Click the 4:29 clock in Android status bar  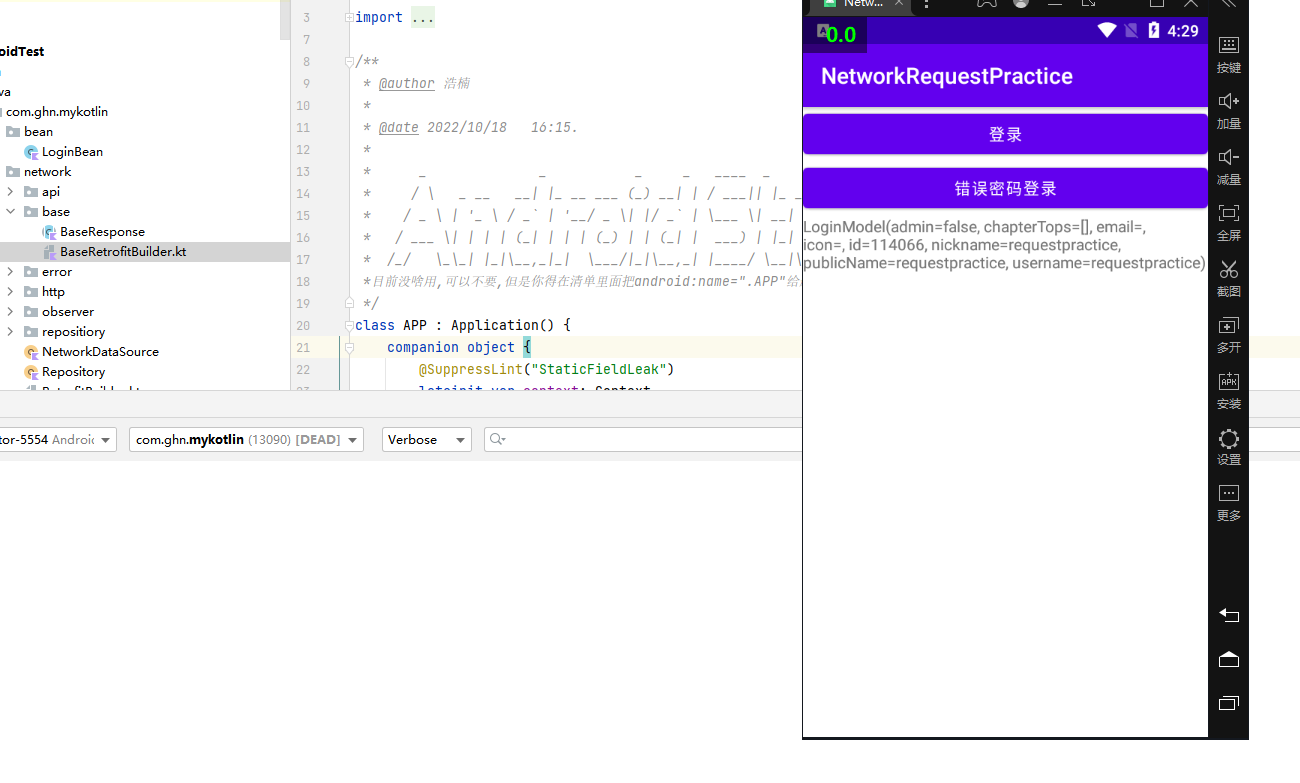click(1183, 31)
